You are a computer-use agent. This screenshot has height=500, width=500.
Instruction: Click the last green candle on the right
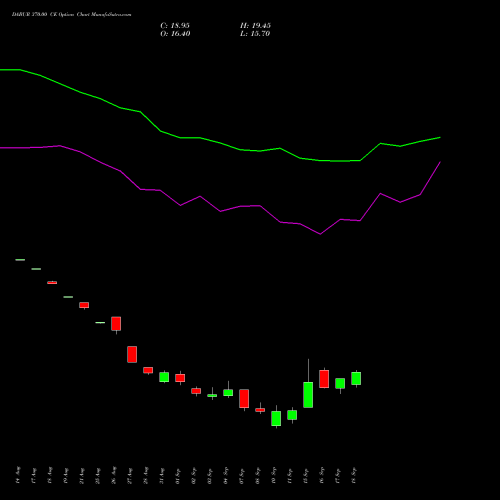point(356,378)
